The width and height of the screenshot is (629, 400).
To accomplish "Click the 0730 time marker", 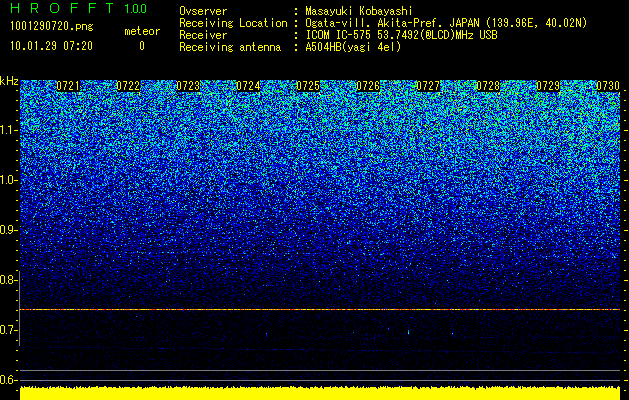I will coord(608,86).
